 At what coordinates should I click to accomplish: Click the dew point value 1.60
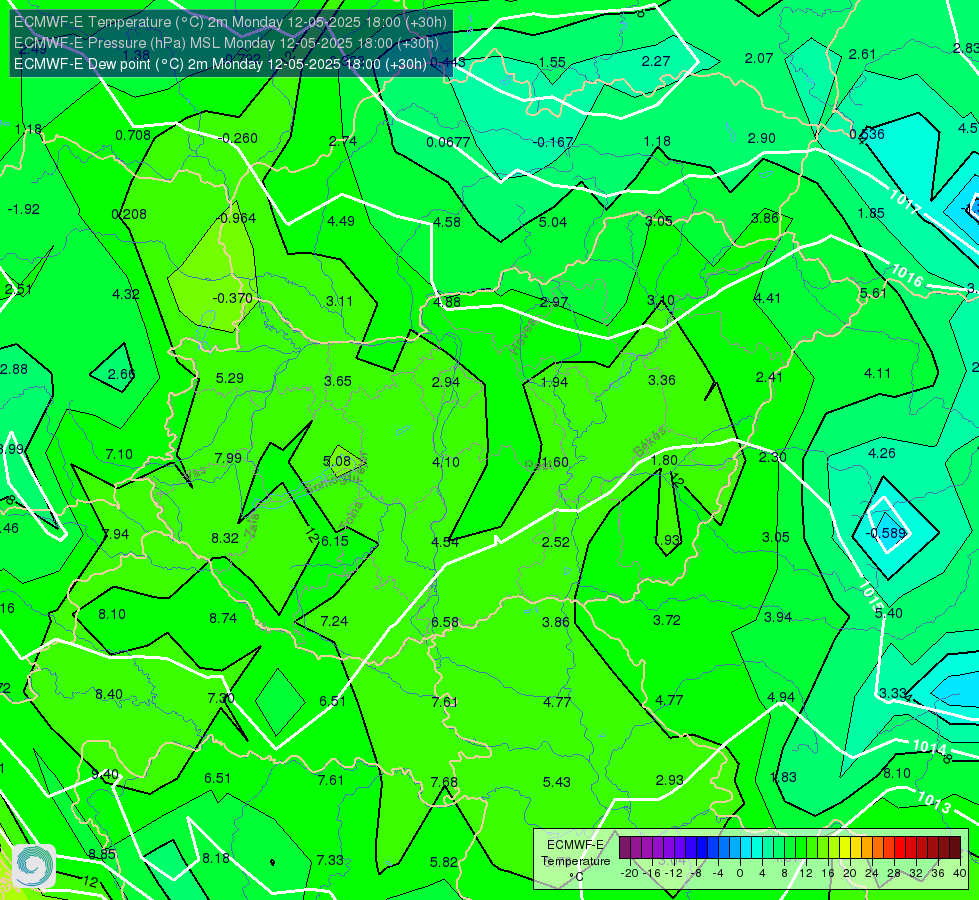tap(555, 462)
